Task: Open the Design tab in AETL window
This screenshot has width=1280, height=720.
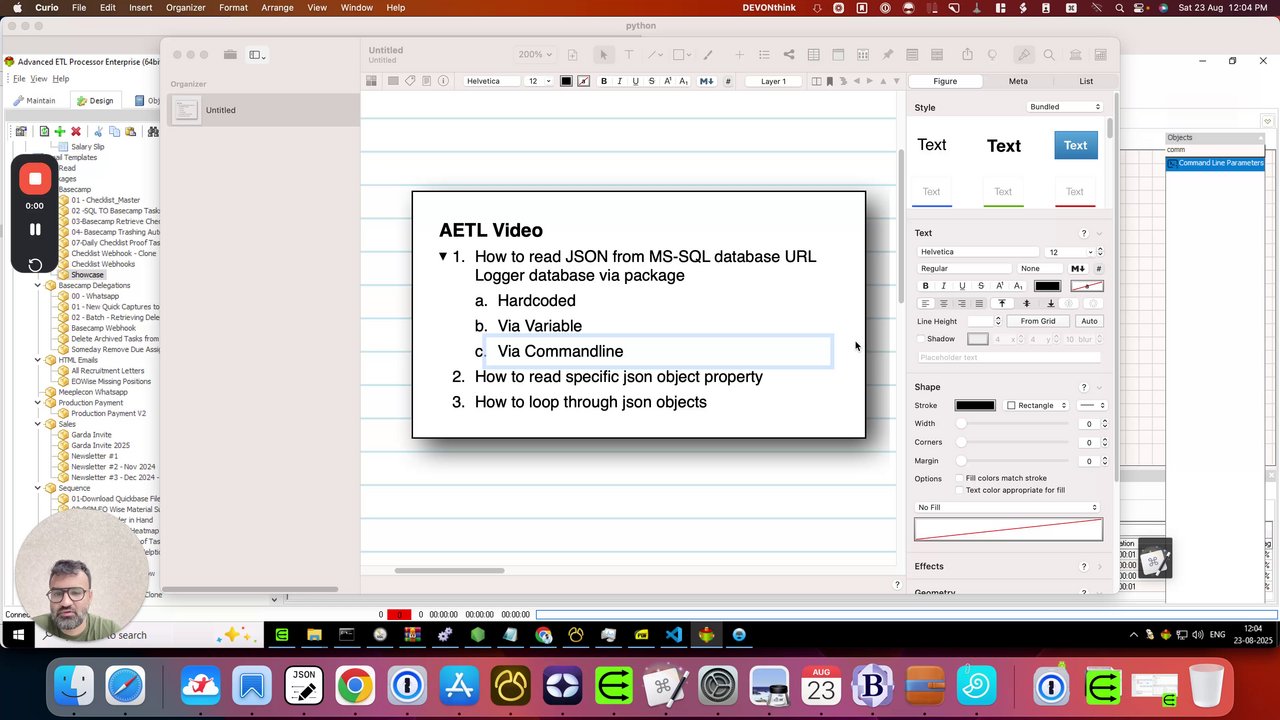Action: (95, 100)
